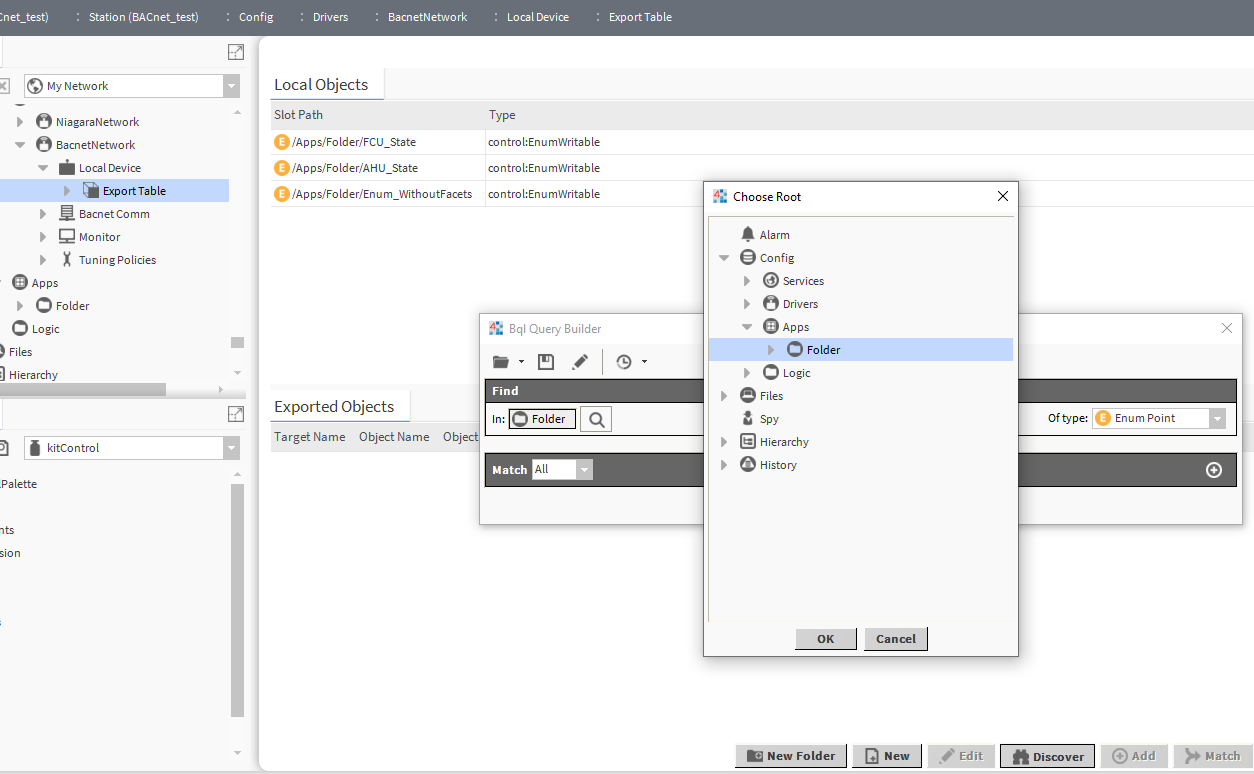Open recent queries via the clock icon

pos(626,361)
